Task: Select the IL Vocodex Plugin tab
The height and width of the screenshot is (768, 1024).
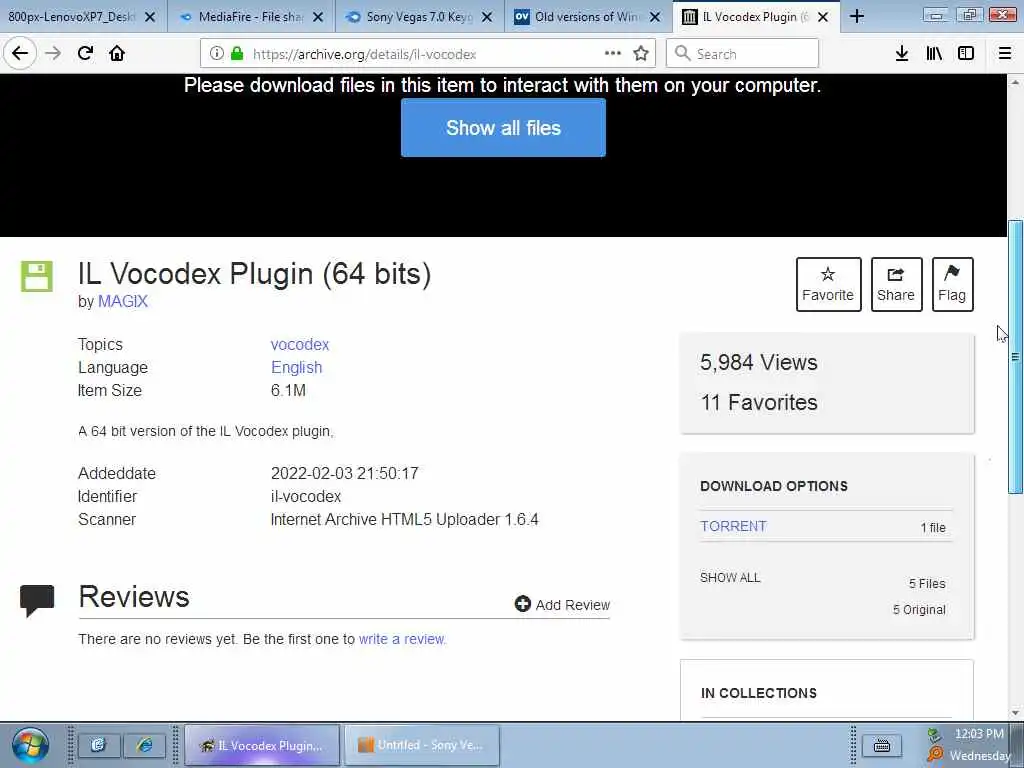Action: point(756,17)
